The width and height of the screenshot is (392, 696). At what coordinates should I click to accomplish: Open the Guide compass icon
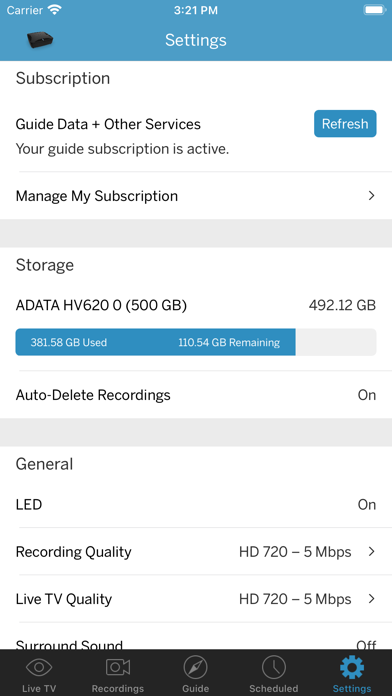point(195,667)
